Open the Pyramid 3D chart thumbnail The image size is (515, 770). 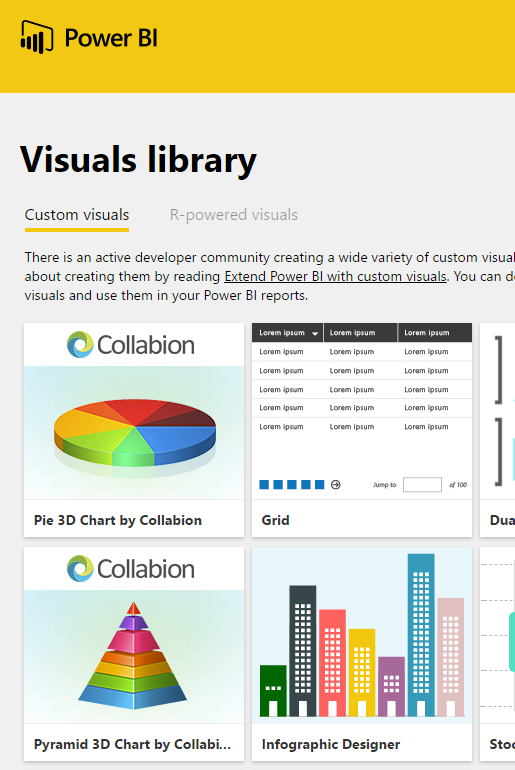(x=134, y=657)
